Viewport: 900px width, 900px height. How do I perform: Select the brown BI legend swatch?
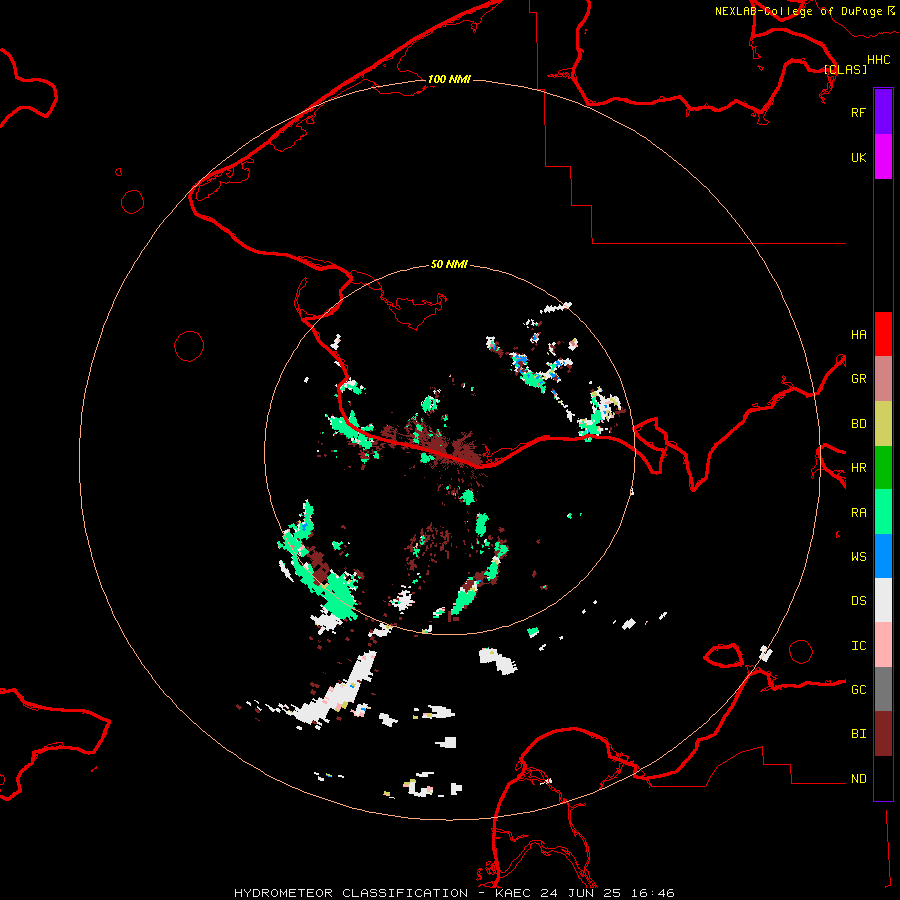[883, 734]
